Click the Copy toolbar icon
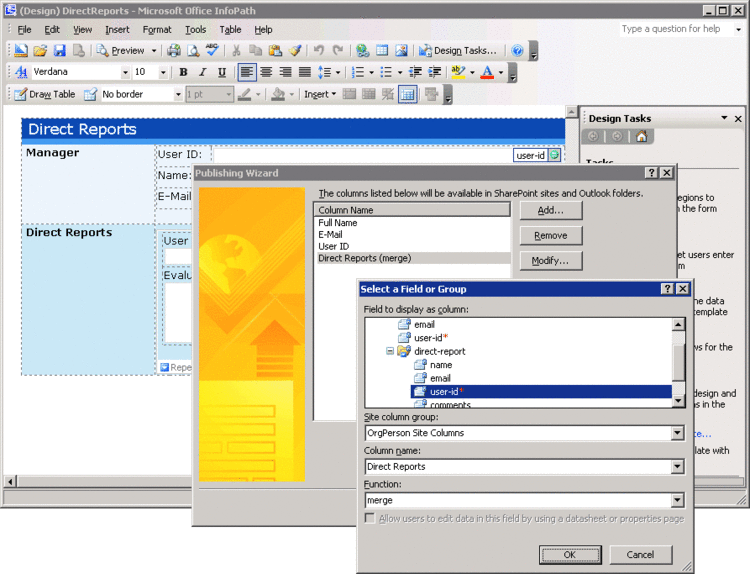The width and height of the screenshot is (750, 574). point(255,50)
